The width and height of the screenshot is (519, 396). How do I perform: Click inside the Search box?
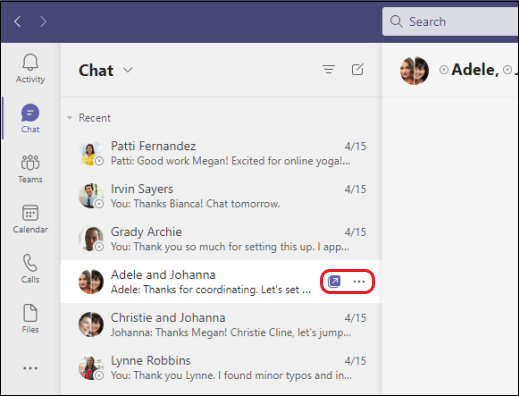pyautogui.click(x=450, y=22)
